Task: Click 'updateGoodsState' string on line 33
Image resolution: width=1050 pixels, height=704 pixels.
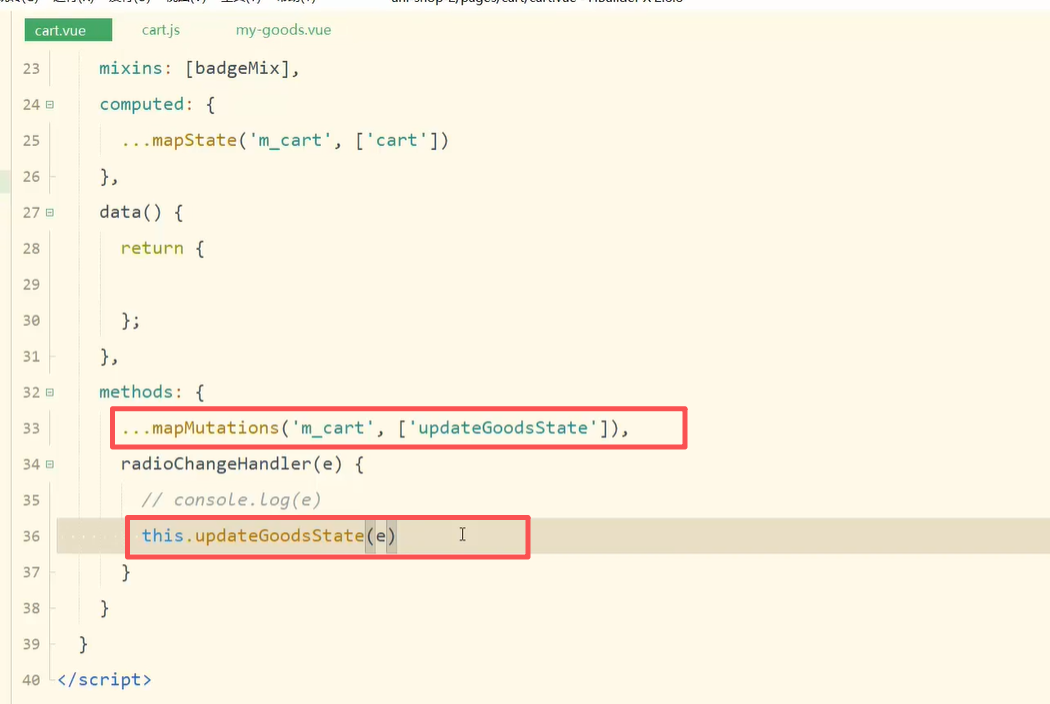Action: 502,428
